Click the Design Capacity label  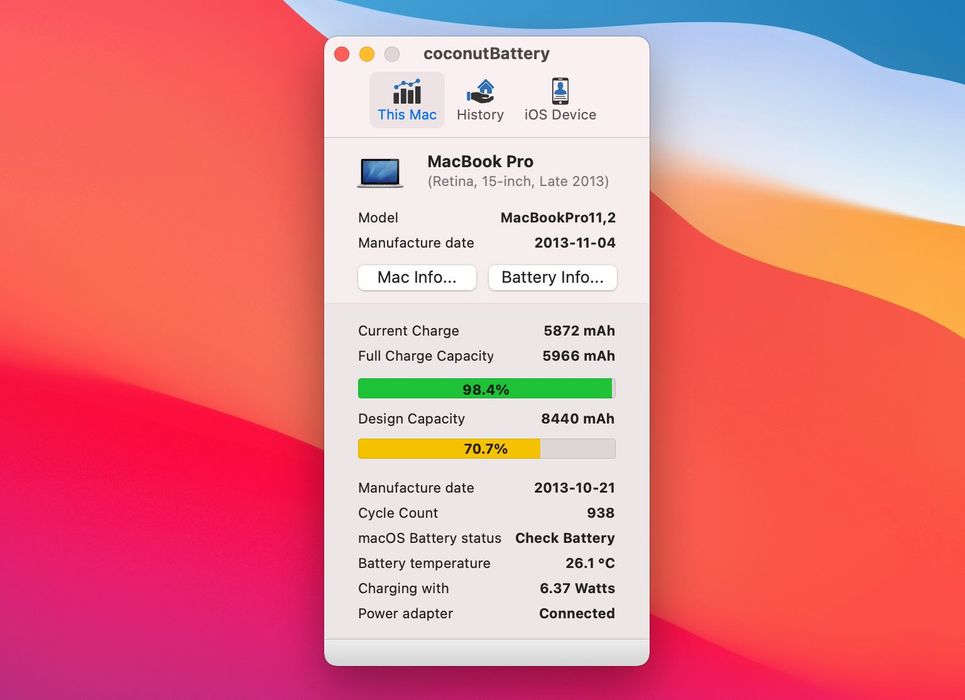coord(411,419)
